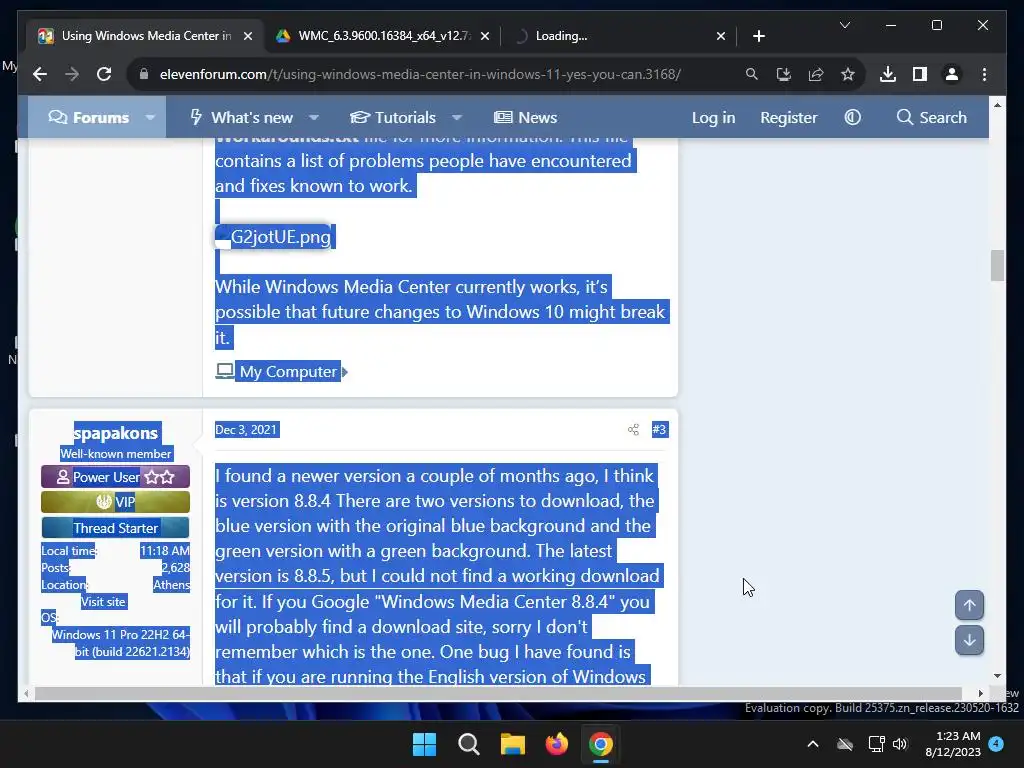The image size is (1024, 768).
Task: Close the Using Windows Media Center tab
Action: click(x=248, y=36)
